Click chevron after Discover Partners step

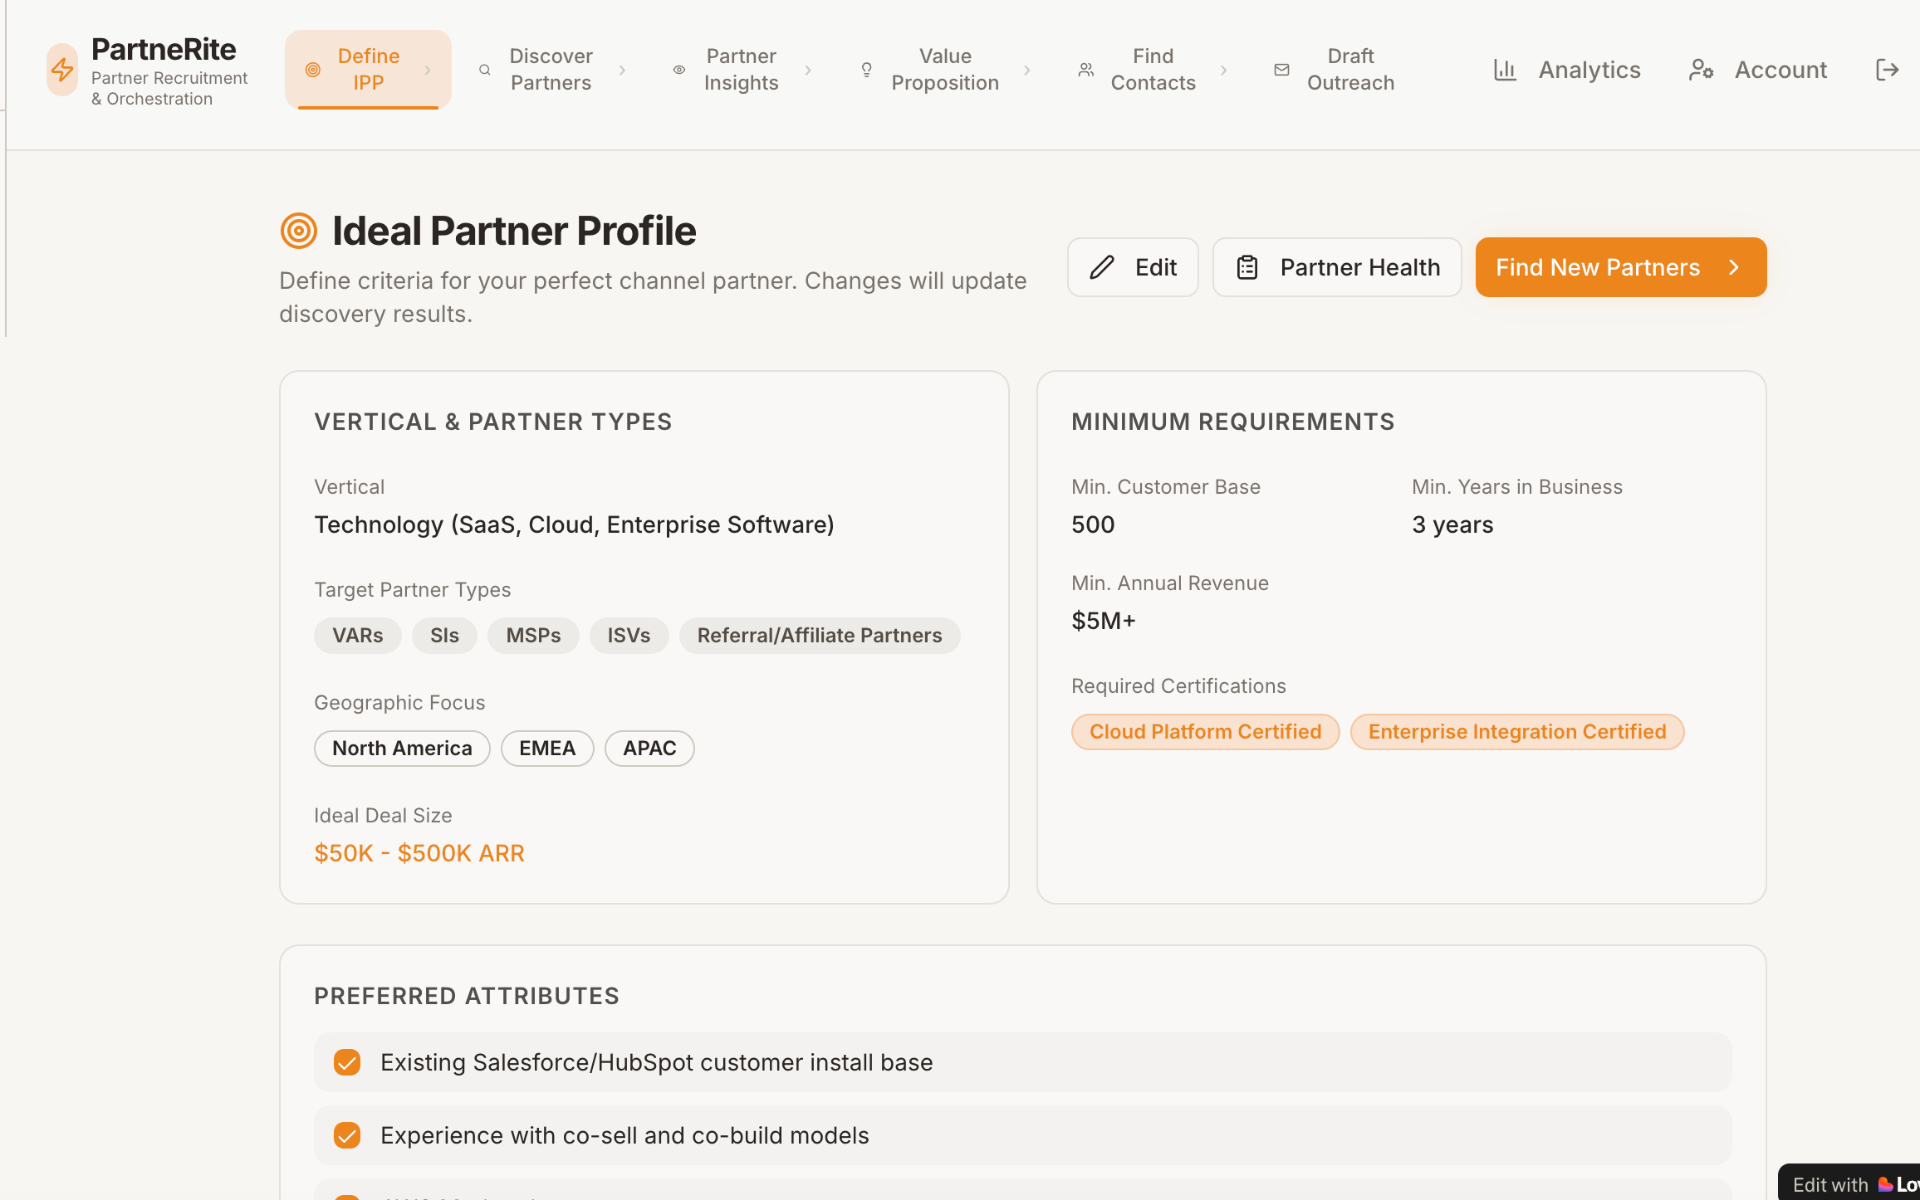622,70
